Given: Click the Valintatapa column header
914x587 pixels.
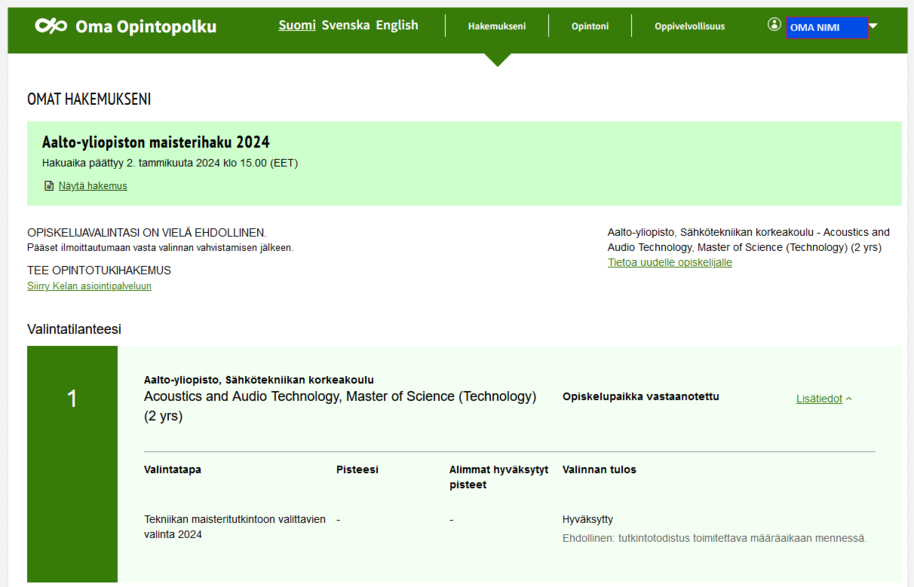Looking at the screenshot, I should pyautogui.click(x=173, y=469).
